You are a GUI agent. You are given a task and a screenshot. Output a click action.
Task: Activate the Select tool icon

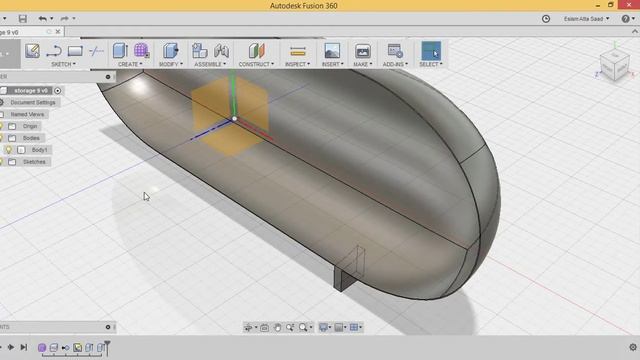tap(431, 51)
